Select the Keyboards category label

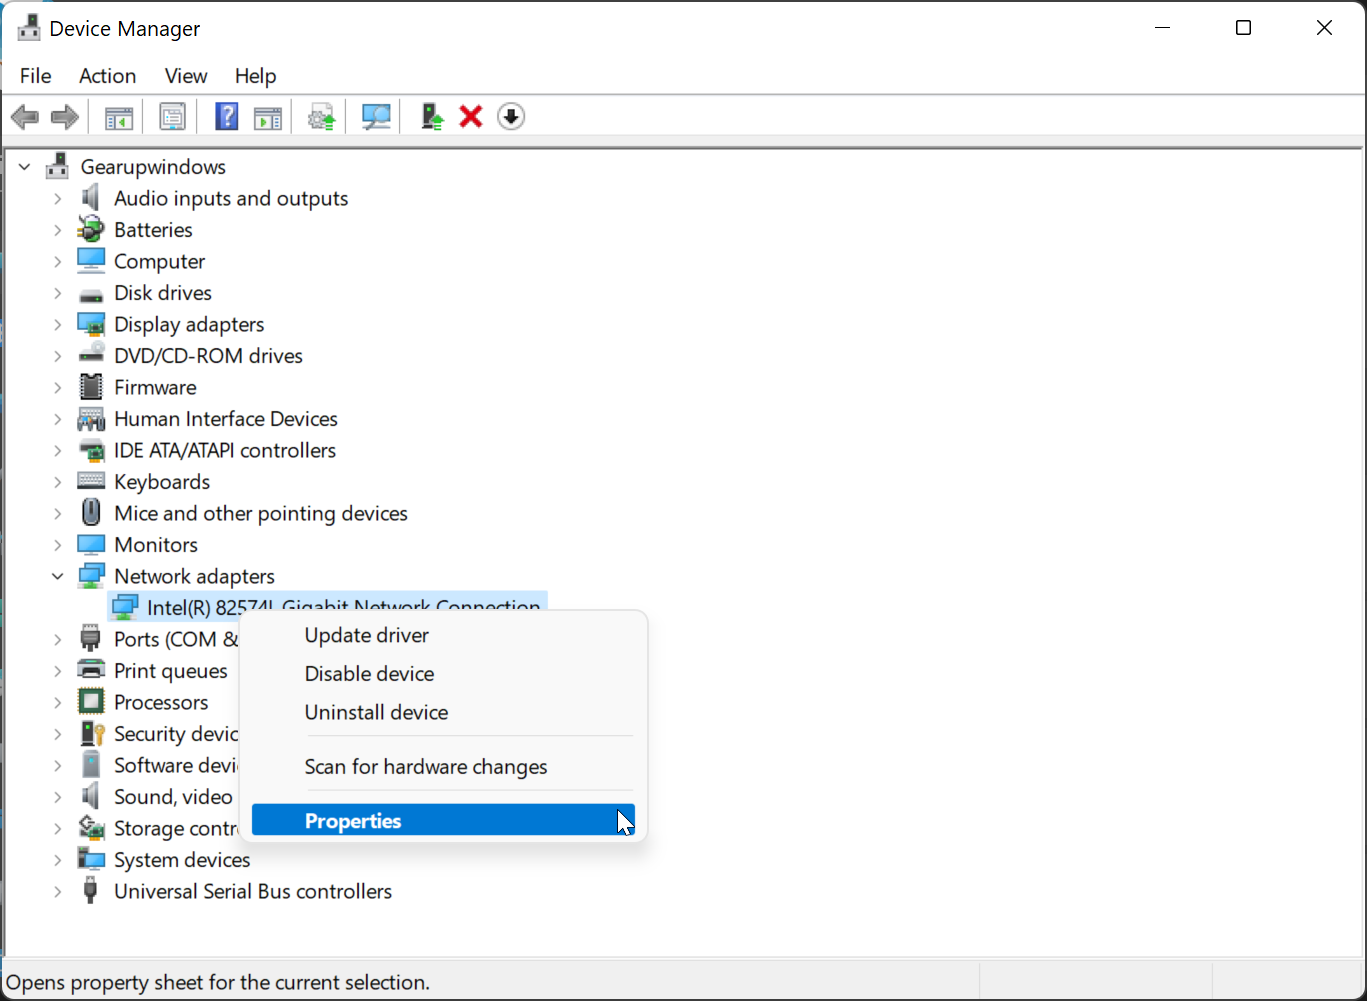(162, 482)
